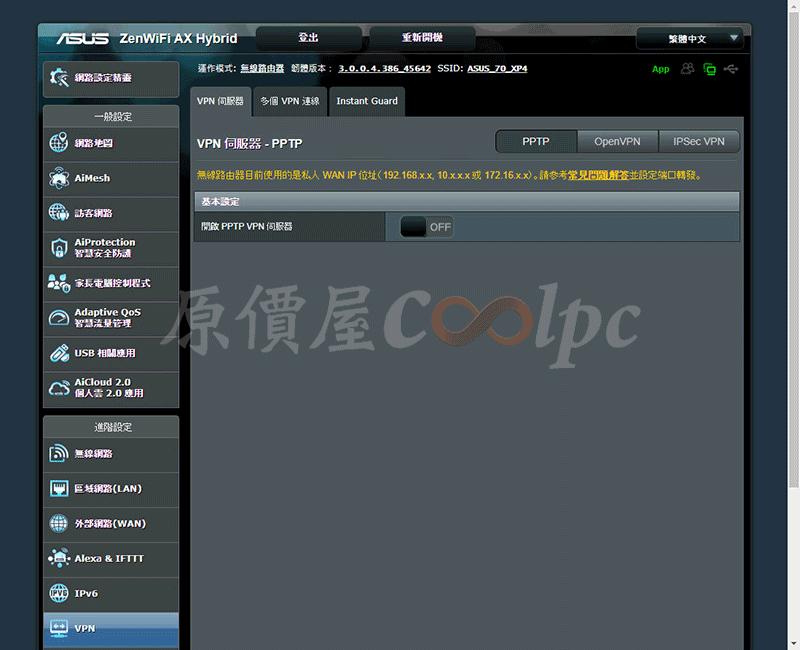Enable the PPTP VPN server switch

click(427, 227)
